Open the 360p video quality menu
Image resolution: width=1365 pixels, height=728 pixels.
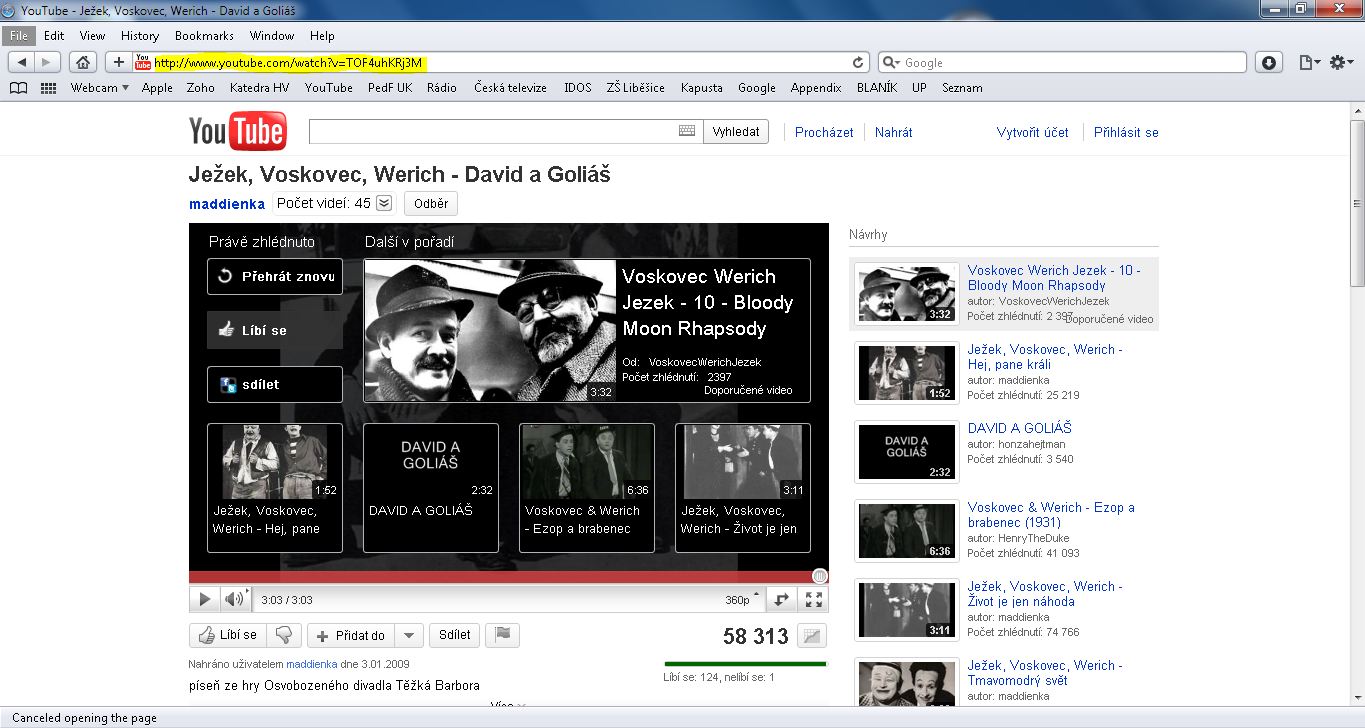[742, 600]
